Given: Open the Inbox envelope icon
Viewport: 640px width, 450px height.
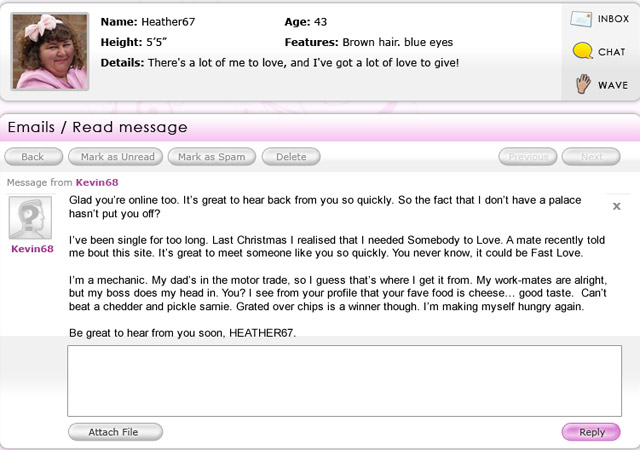Looking at the screenshot, I should (x=581, y=18).
